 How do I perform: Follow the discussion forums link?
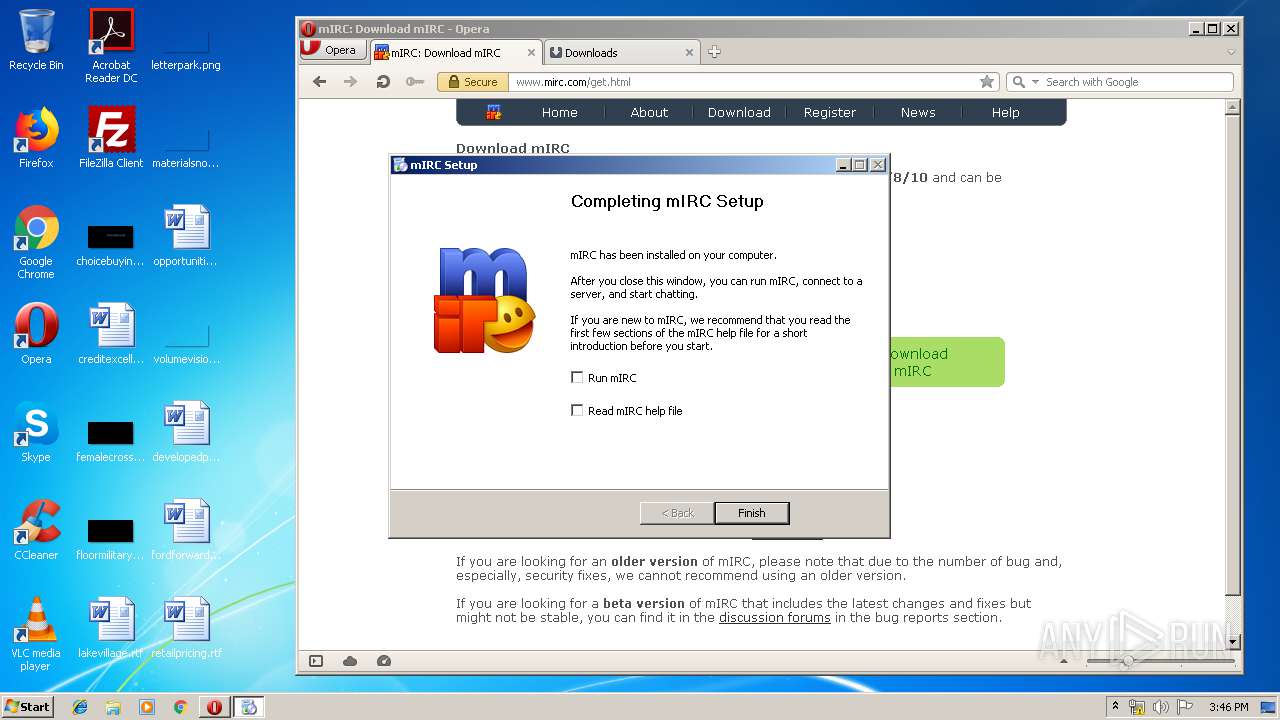[x=775, y=617]
